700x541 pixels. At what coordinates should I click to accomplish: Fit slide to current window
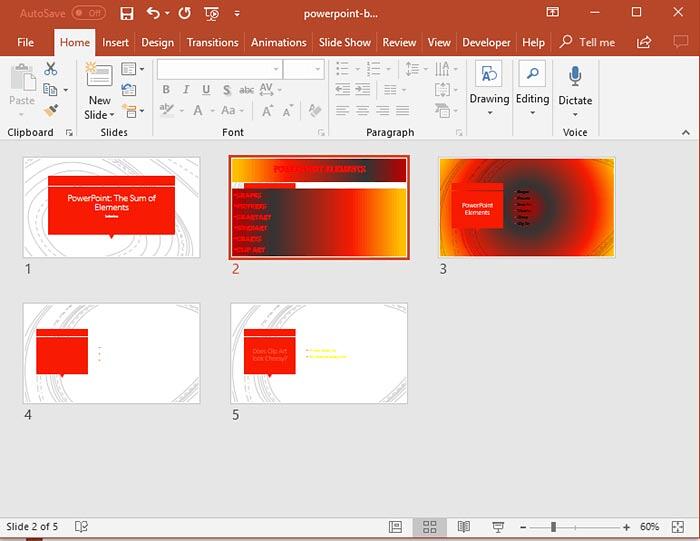pos(678,527)
